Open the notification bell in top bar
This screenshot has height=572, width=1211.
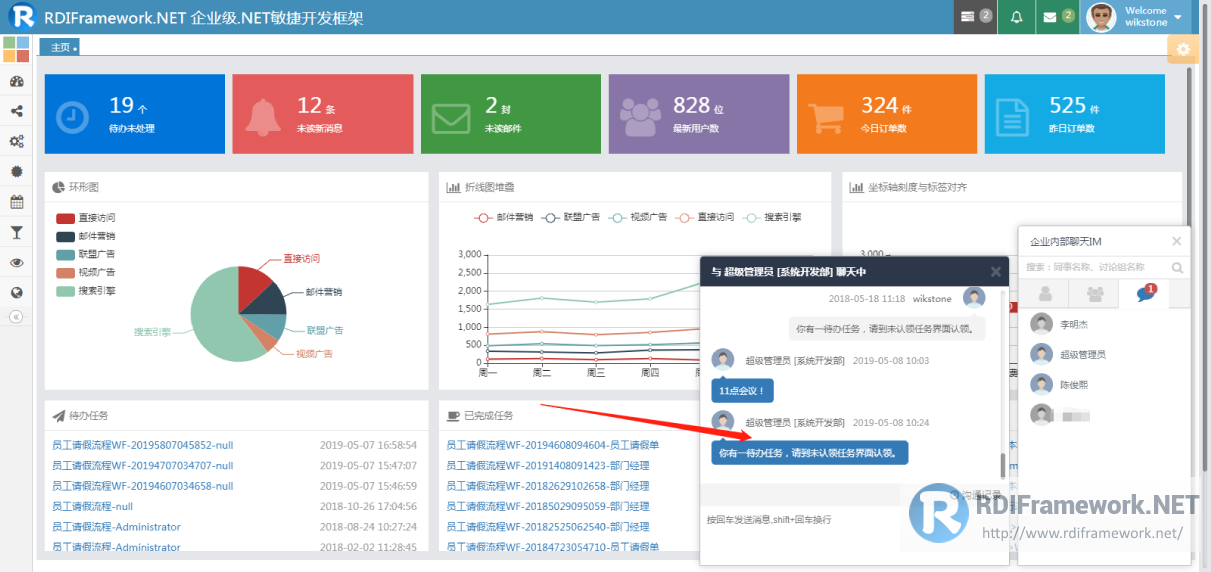[1017, 17]
